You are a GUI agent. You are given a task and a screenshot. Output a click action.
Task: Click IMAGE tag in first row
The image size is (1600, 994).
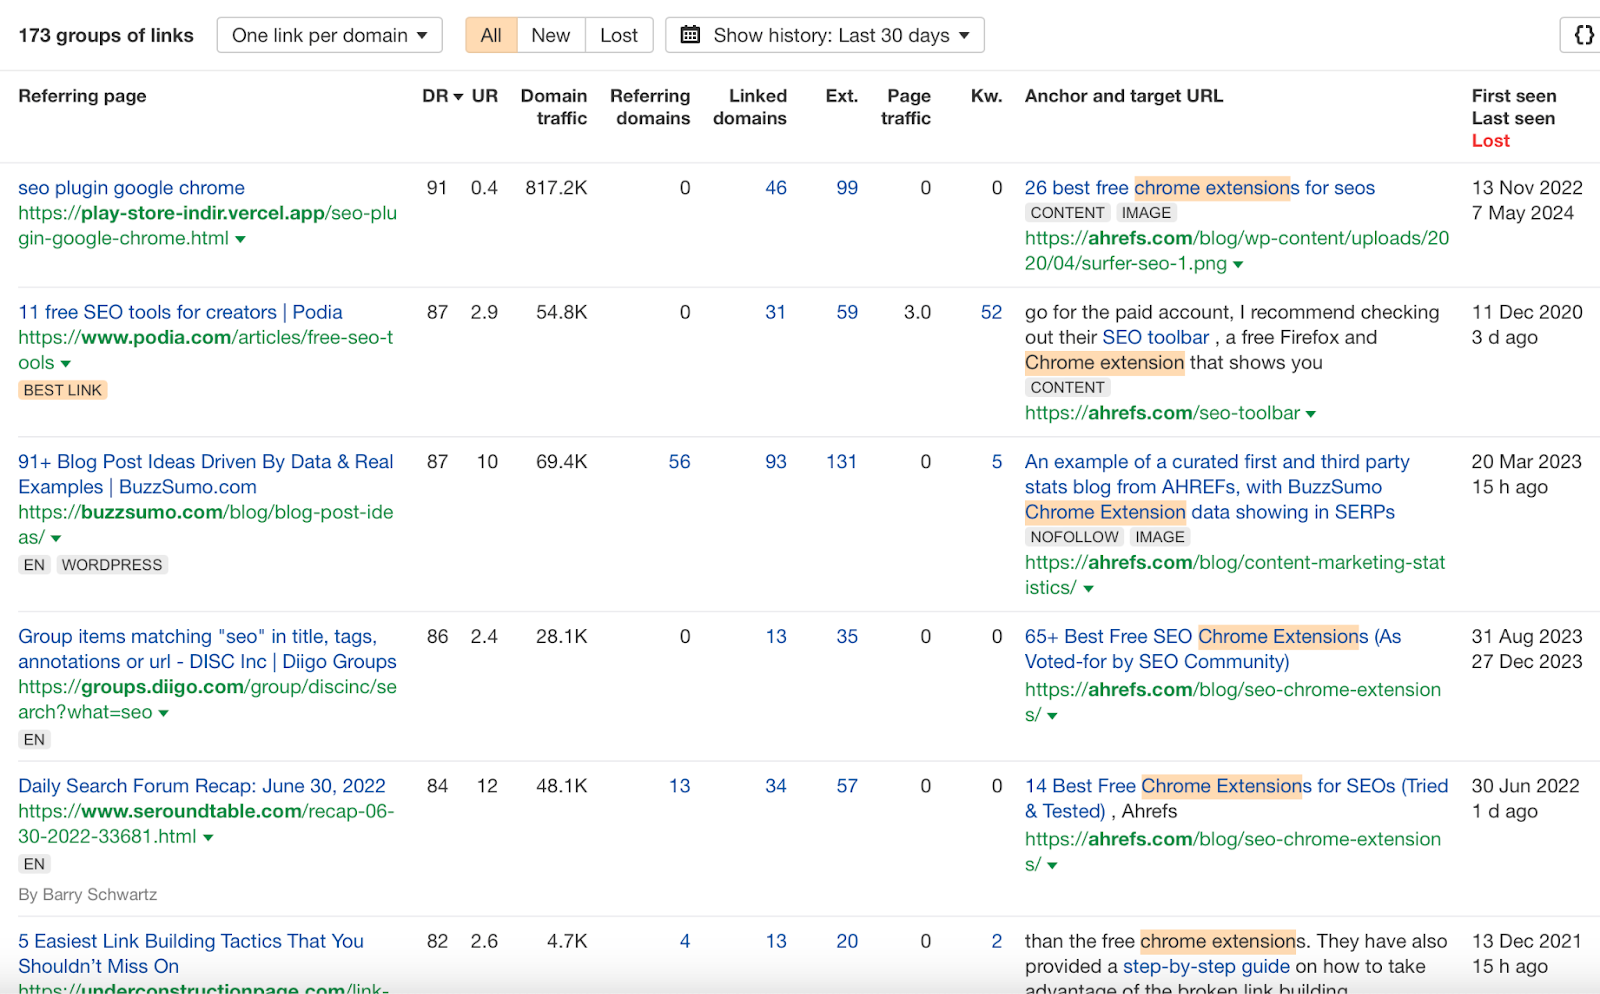coord(1146,213)
